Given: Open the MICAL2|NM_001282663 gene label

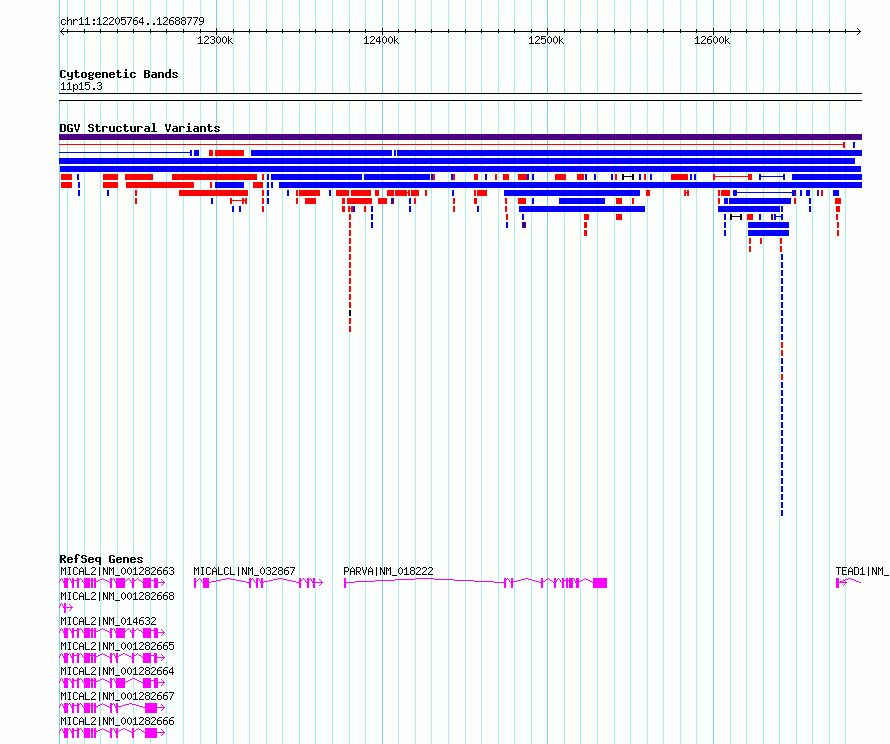Looking at the screenshot, I should (117, 571).
